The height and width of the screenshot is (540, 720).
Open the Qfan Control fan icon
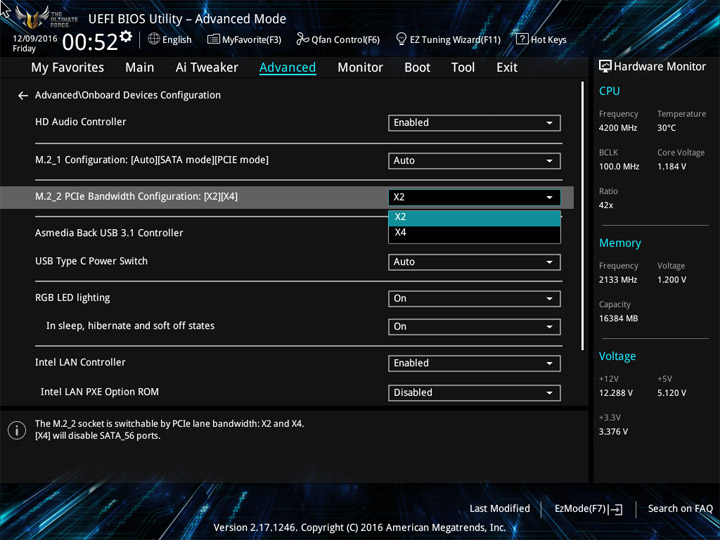302,39
